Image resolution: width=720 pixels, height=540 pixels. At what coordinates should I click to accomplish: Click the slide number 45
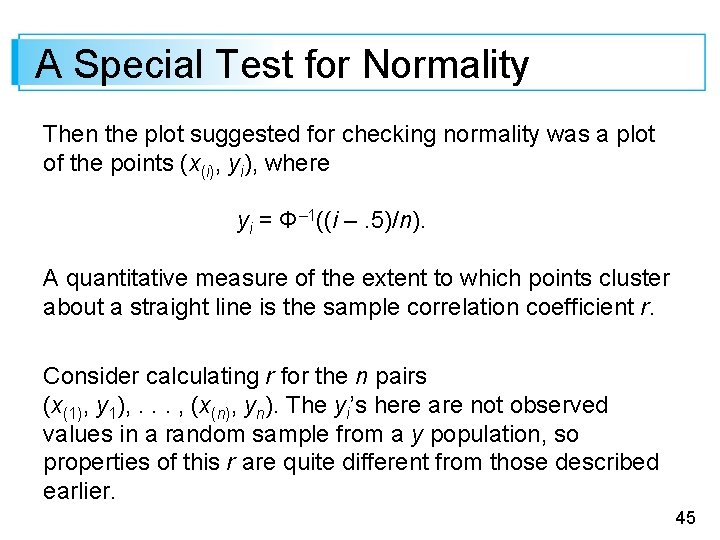coord(685,518)
